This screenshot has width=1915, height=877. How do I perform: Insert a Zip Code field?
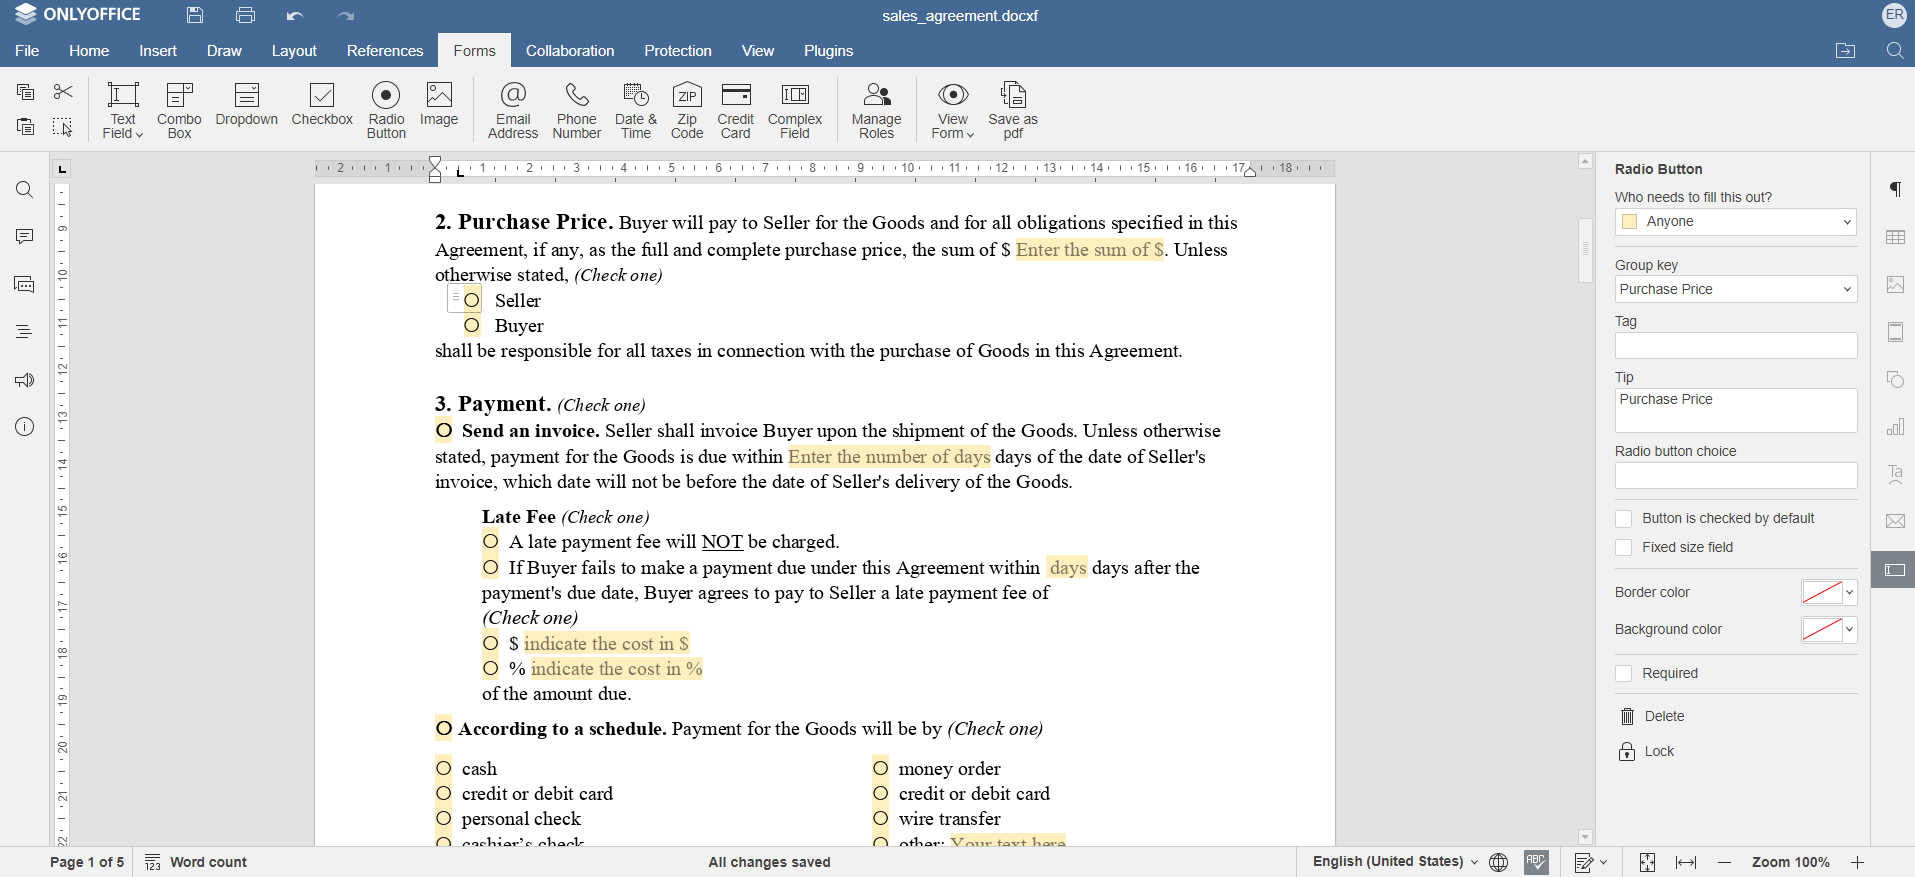click(x=686, y=109)
